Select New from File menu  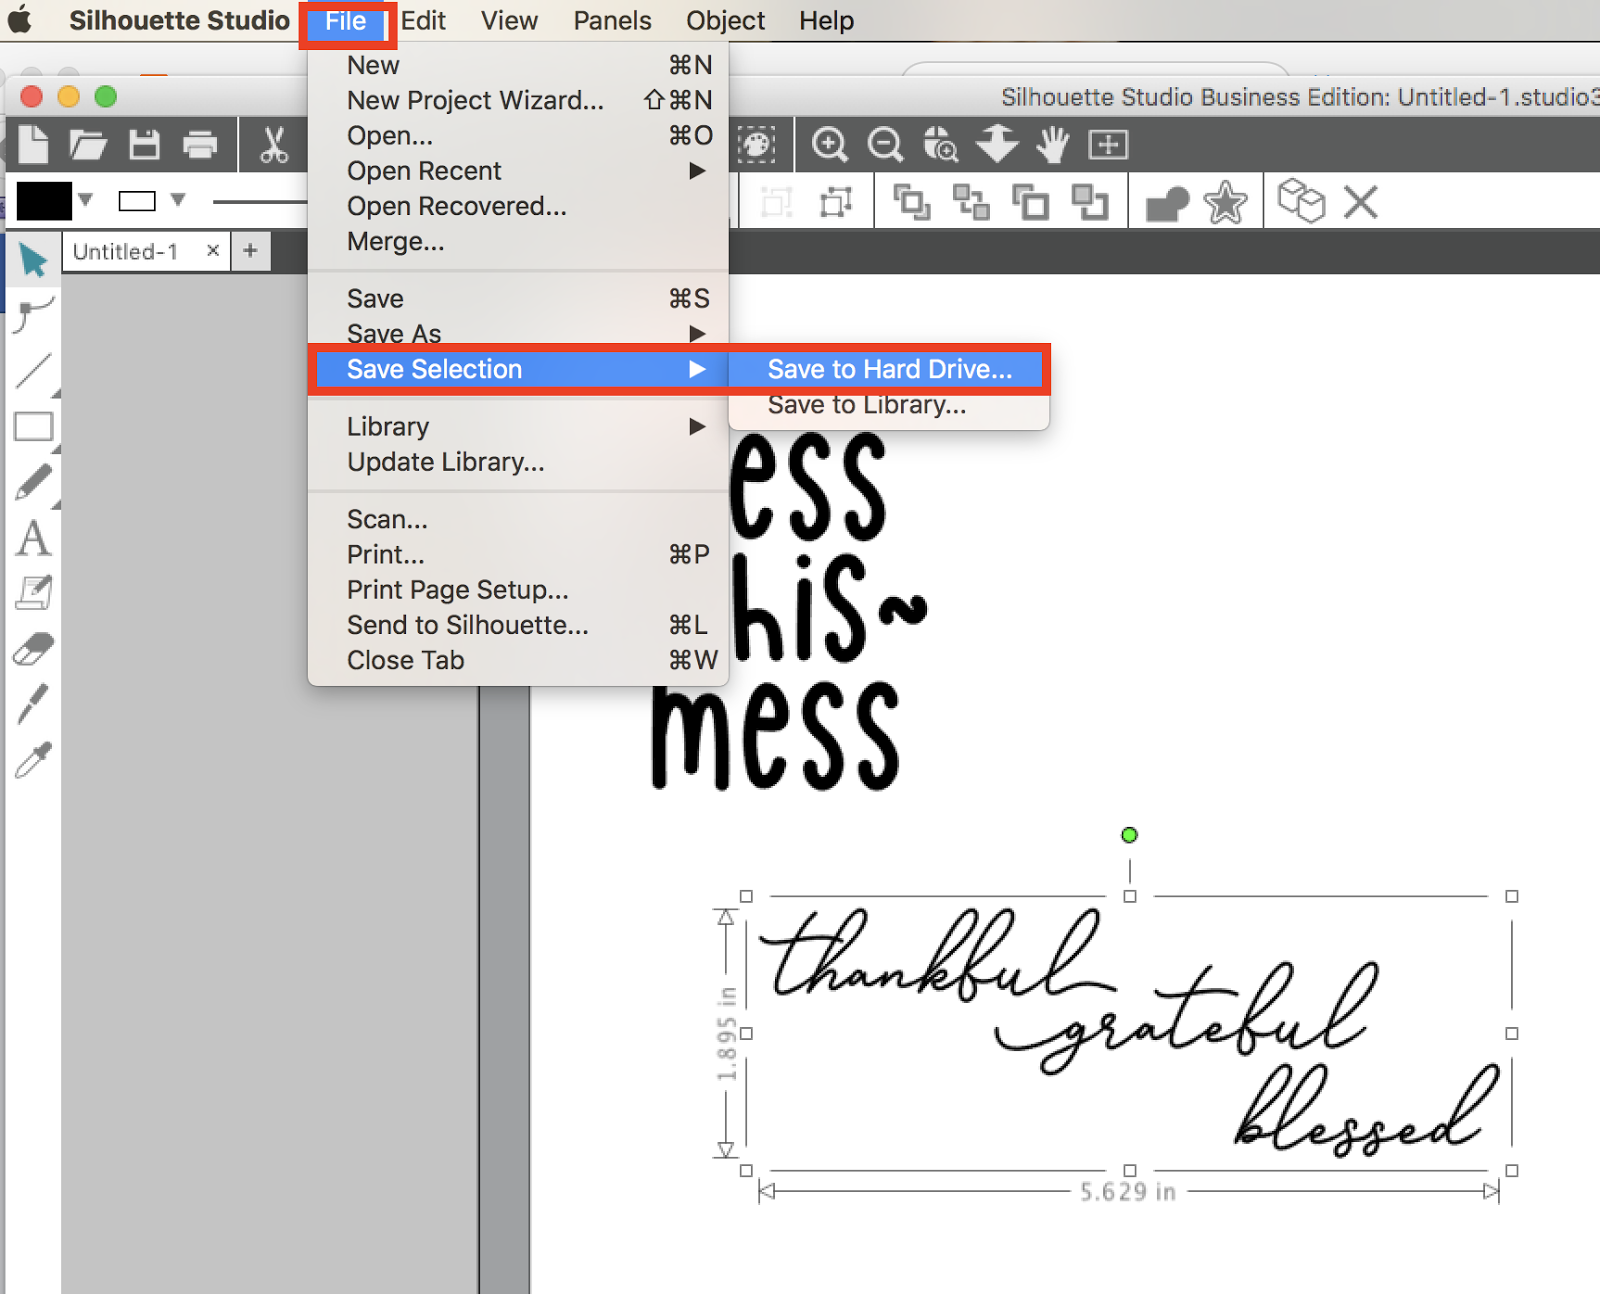(518, 65)
